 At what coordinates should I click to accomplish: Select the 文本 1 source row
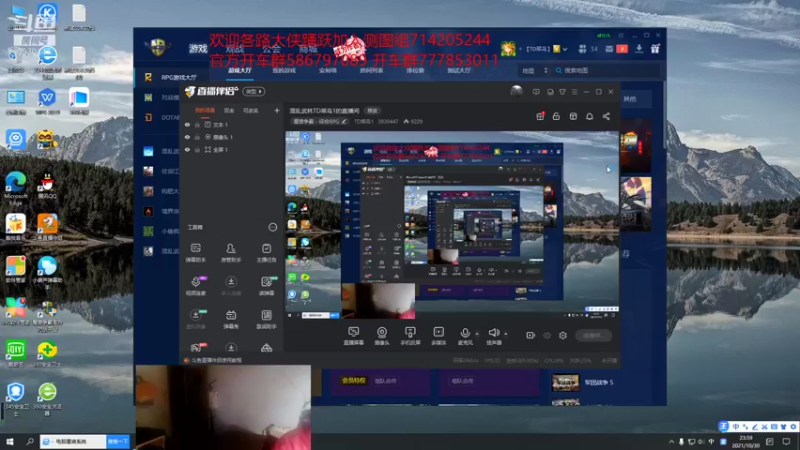coord(232,124)
